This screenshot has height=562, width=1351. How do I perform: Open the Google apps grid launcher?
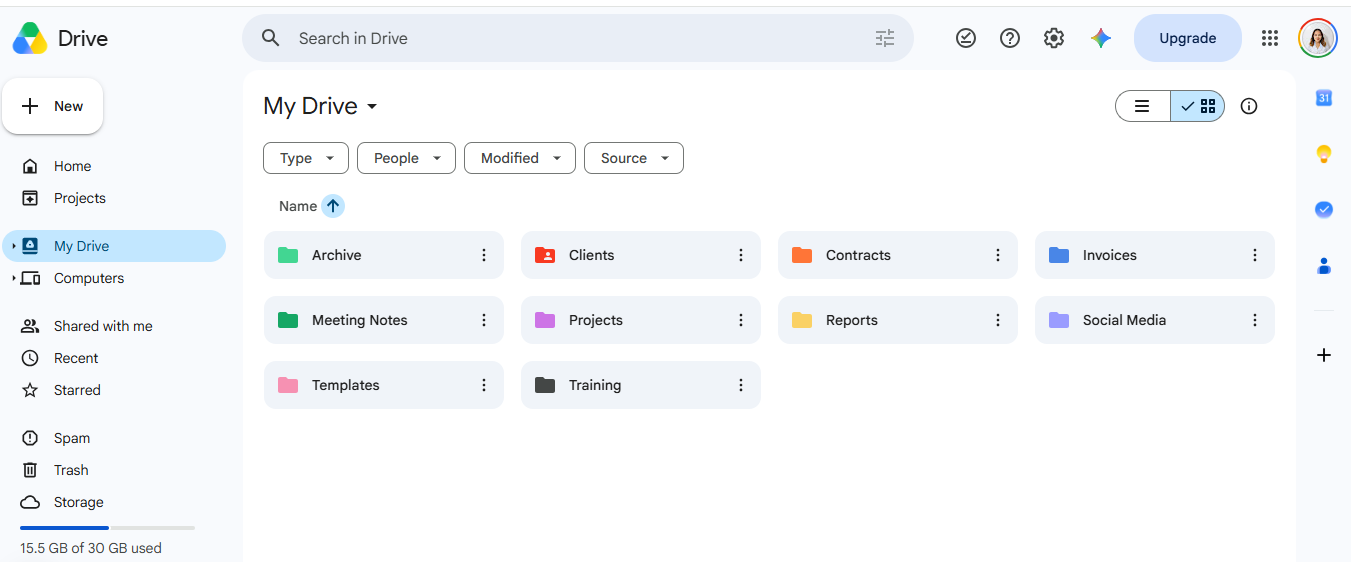coord(1270,38)
